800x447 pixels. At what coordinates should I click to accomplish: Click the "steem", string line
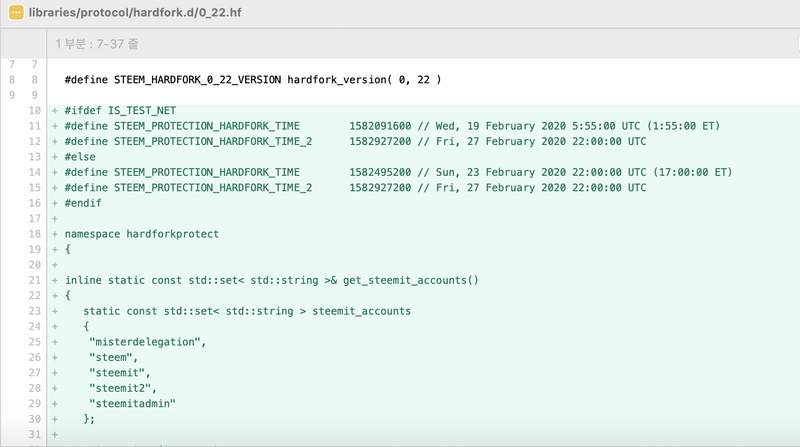pyautogui.click(x=113, y=357)
